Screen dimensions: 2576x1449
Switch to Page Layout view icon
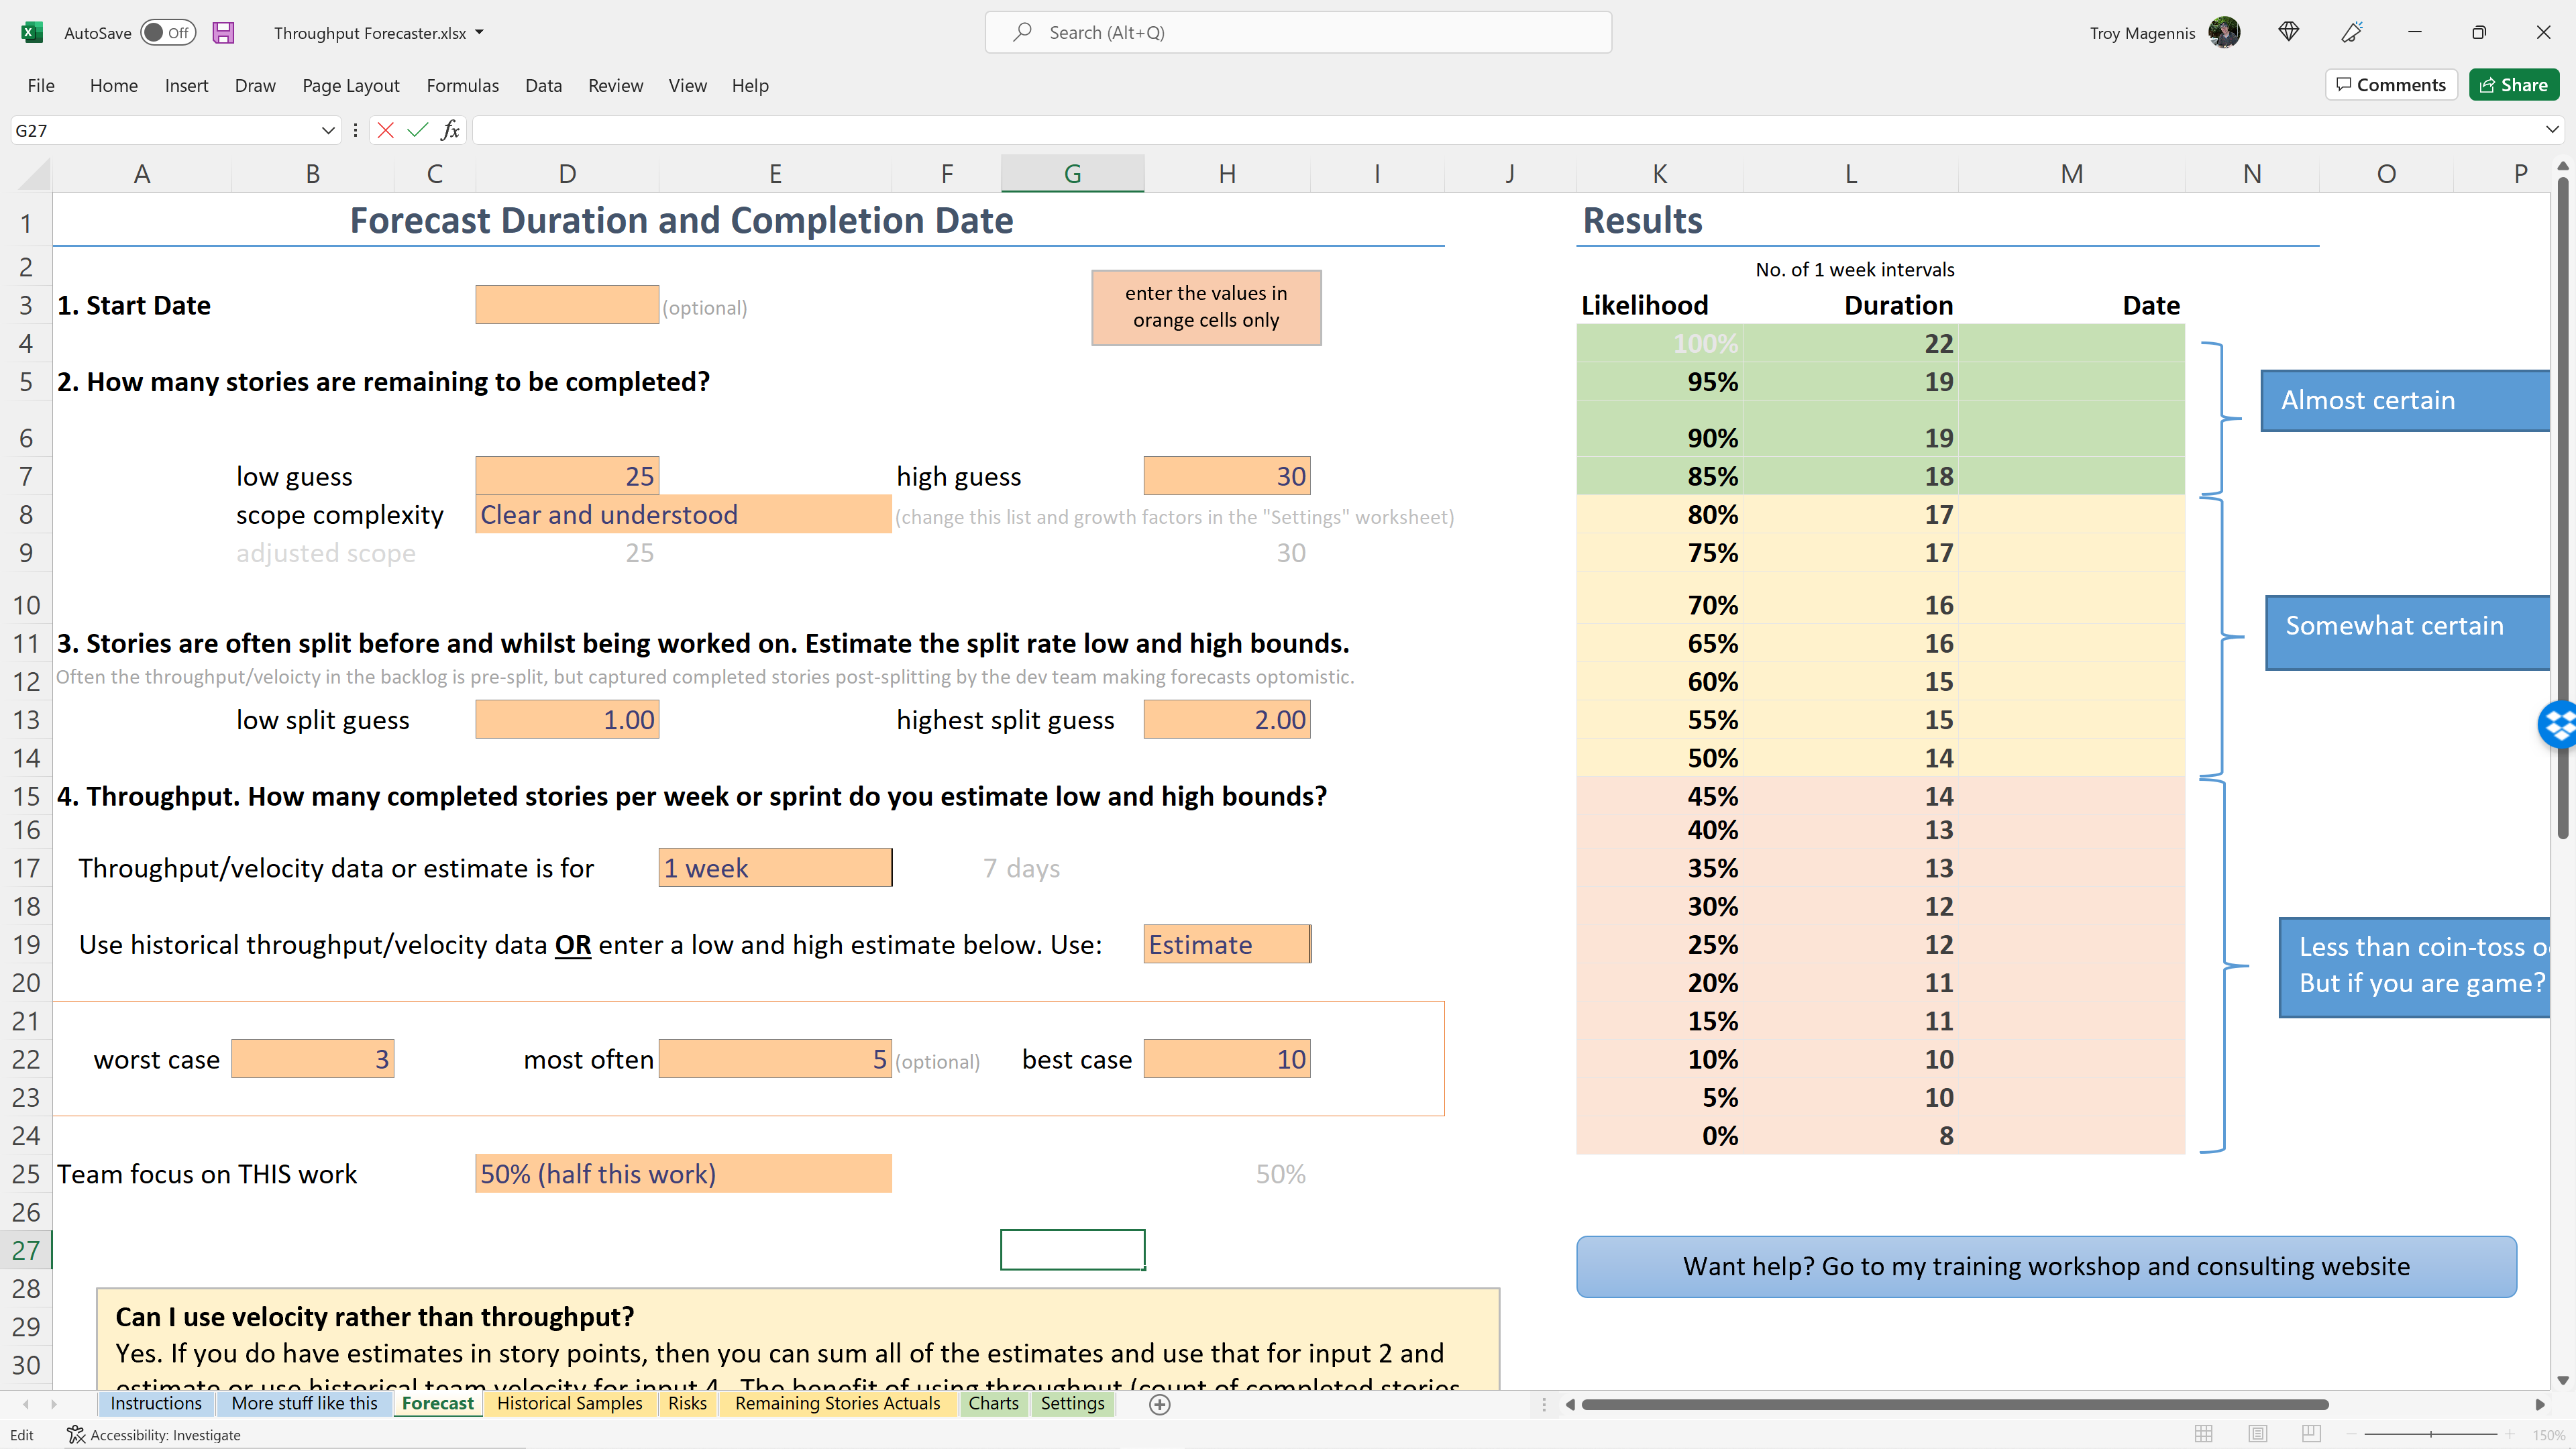pos(2257,1434)
